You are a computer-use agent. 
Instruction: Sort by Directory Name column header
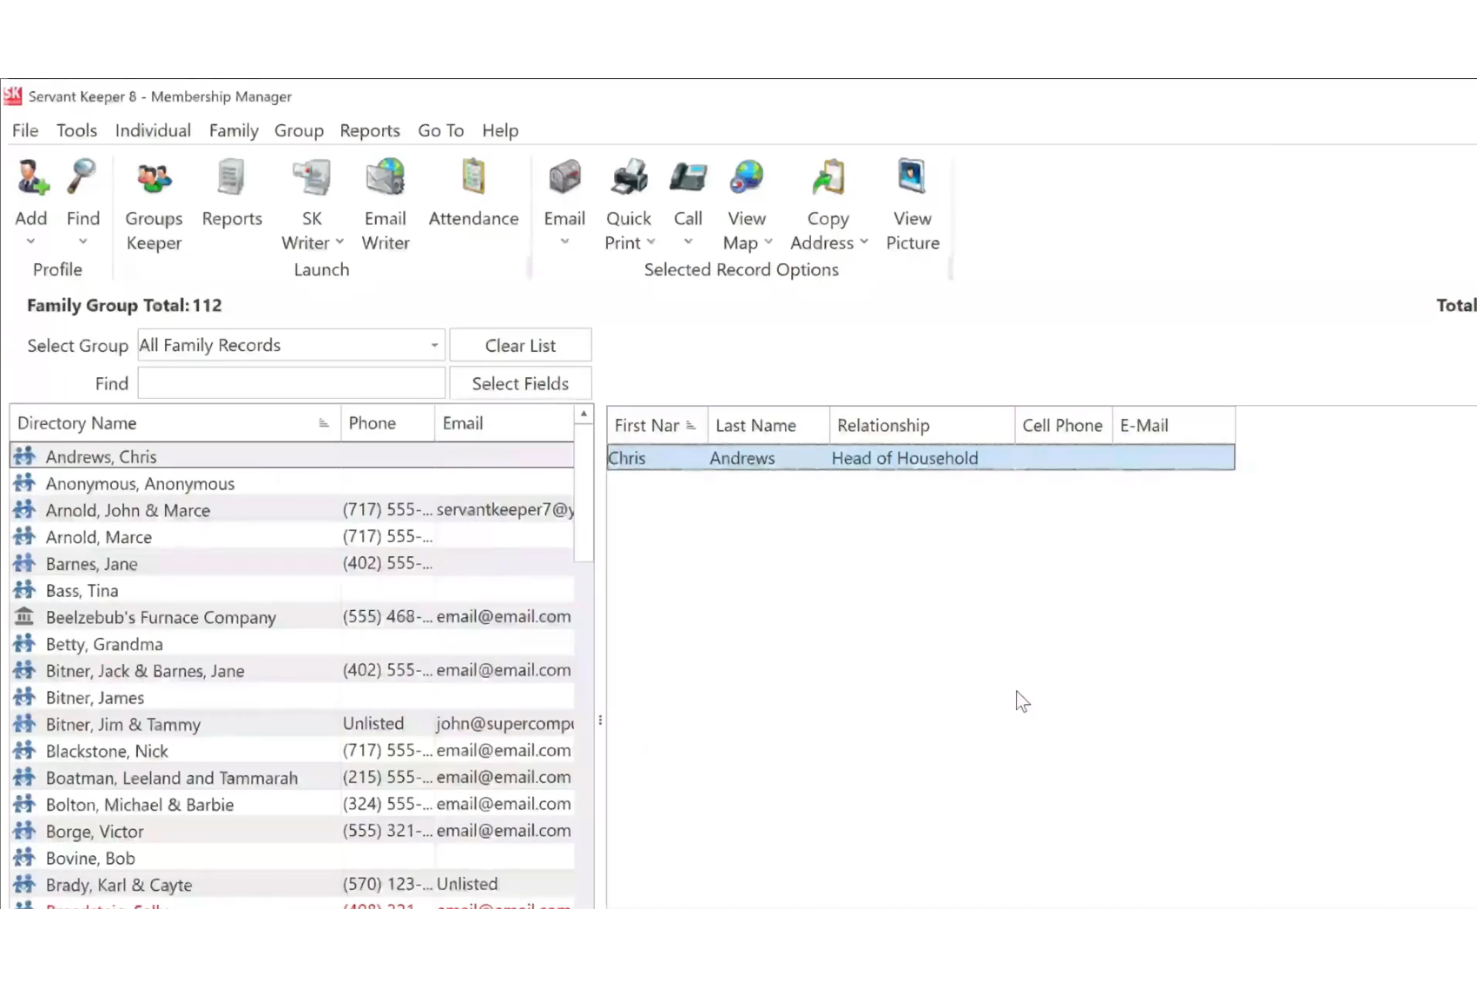(x=175, y=423)
